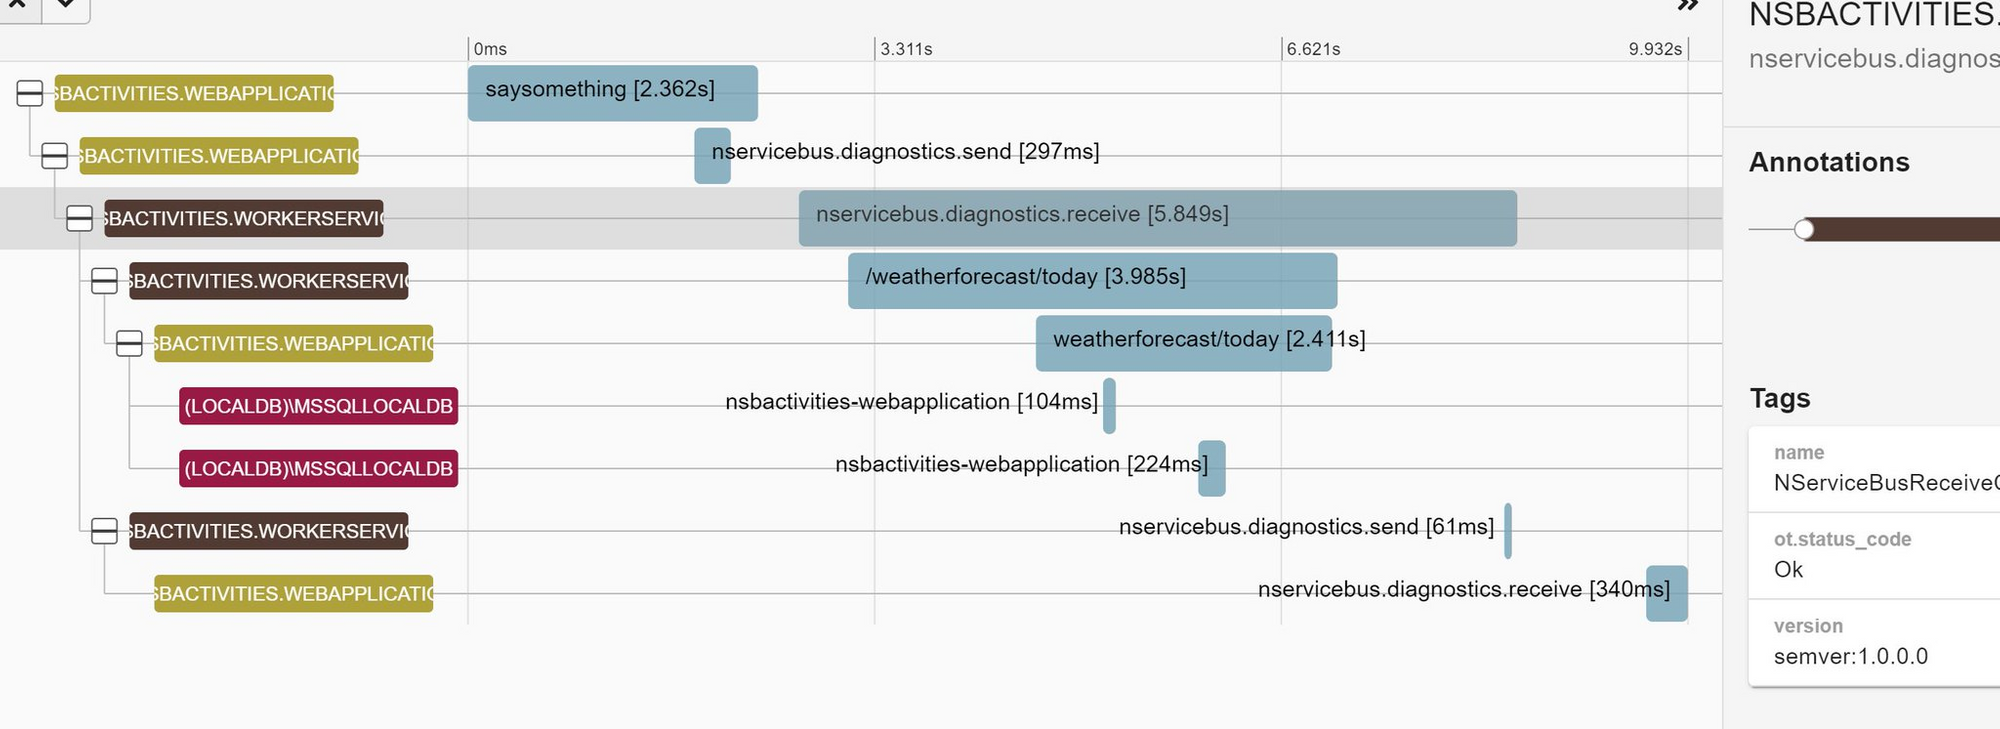Click the /weatherforecast/today 3.985s span bar
This screenshot has height=729, width=2000.
click(1092, 281)
